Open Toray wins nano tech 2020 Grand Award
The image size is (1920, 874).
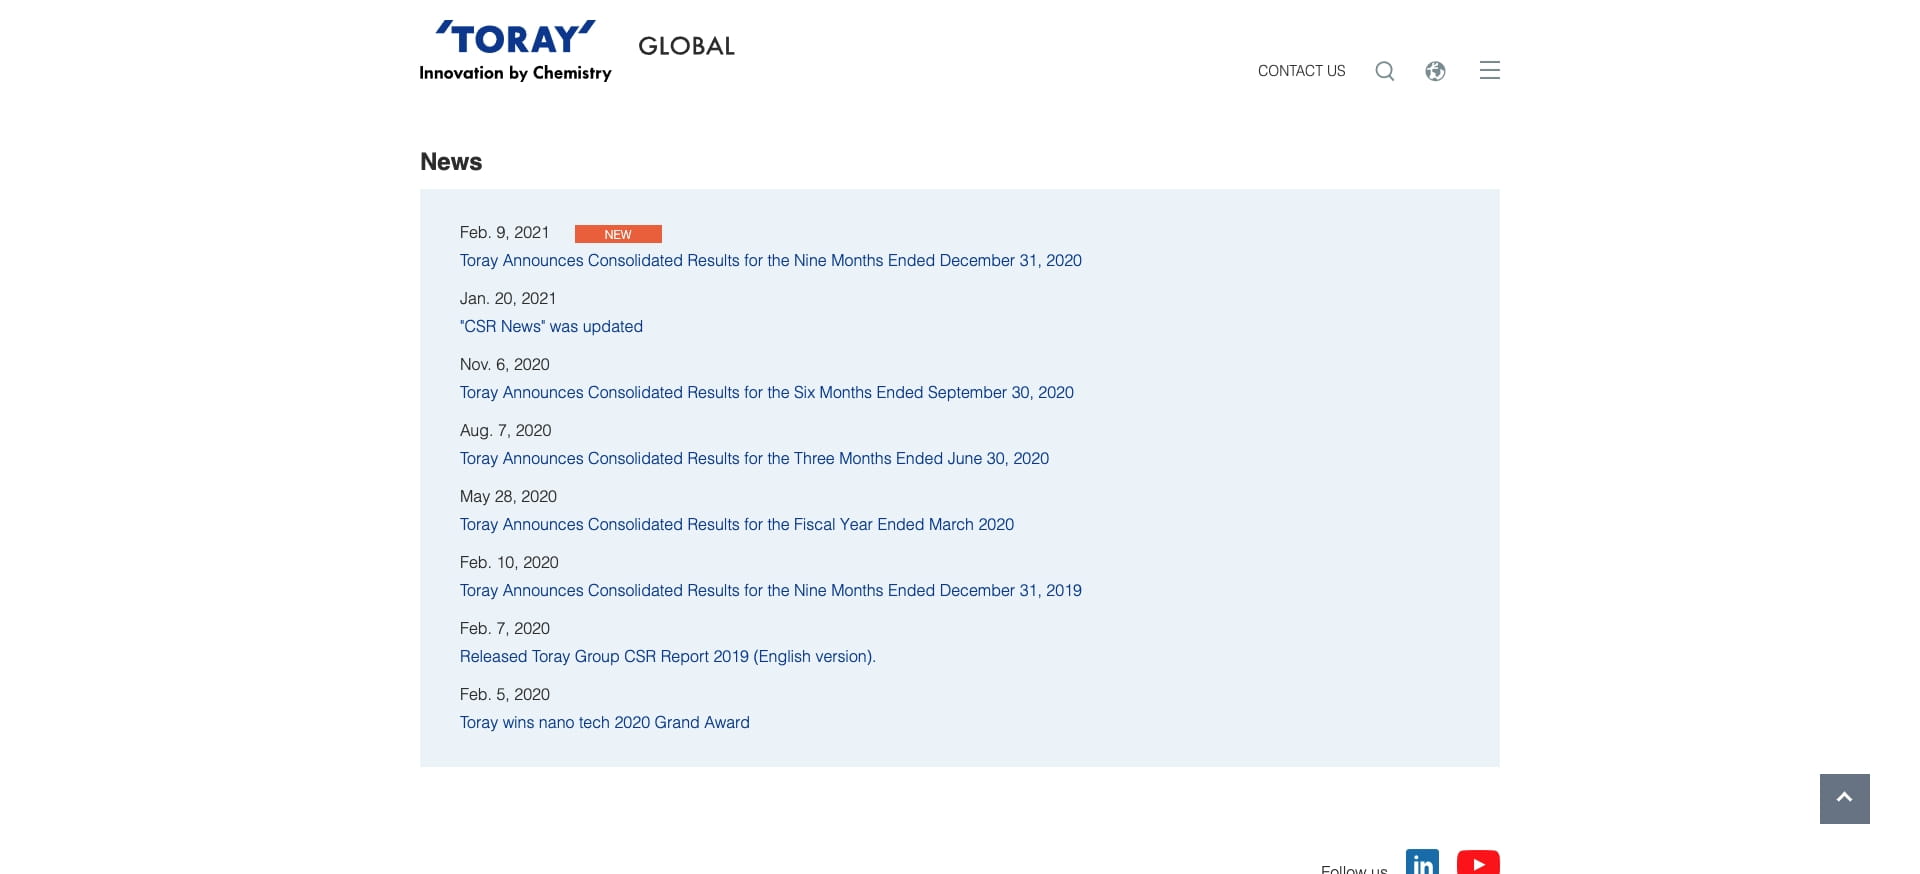point(605,722)
